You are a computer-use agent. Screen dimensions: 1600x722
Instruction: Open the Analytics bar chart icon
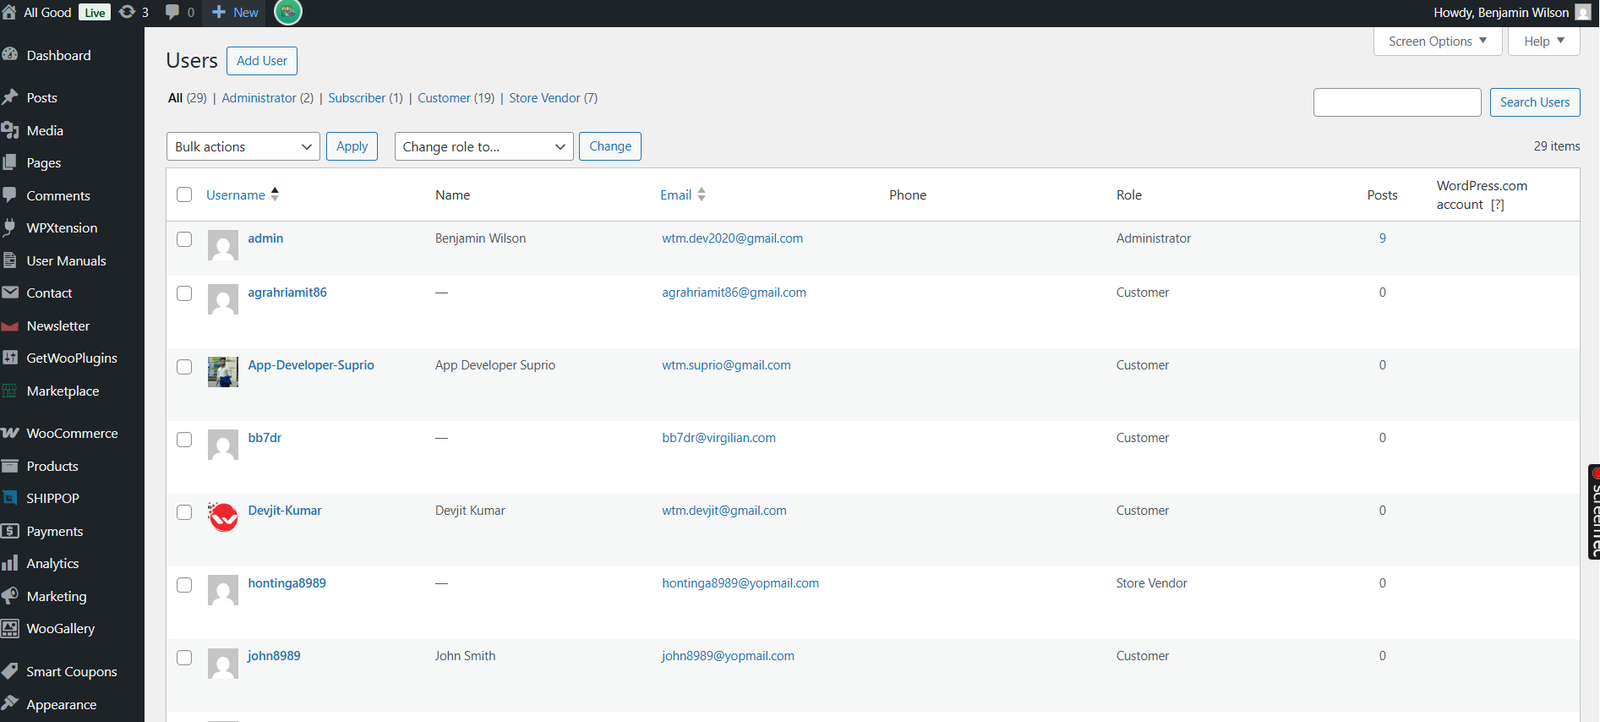pyautogui.click(x=10, y=564)
